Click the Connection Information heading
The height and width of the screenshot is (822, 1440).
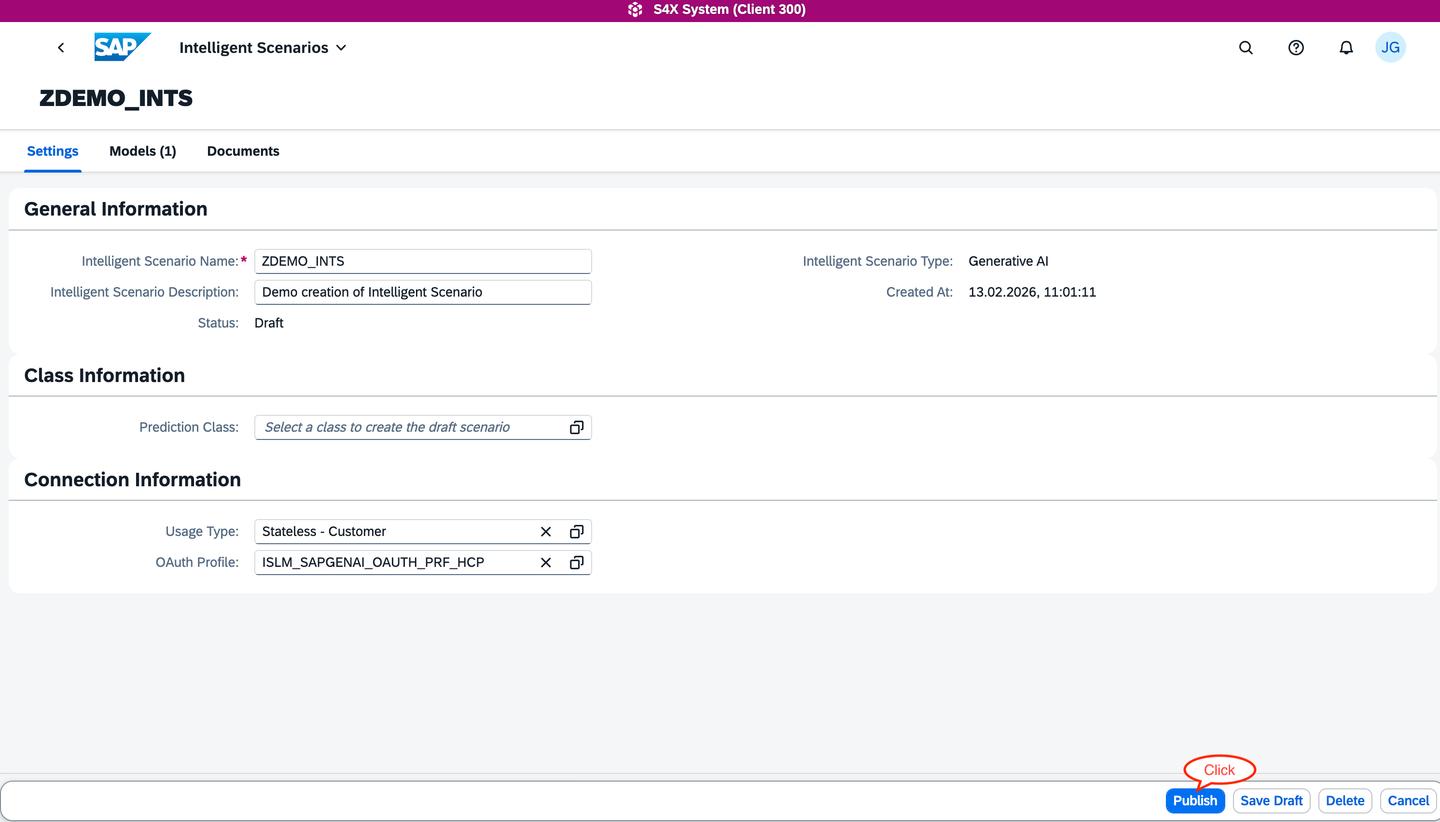tap(133, 480)
